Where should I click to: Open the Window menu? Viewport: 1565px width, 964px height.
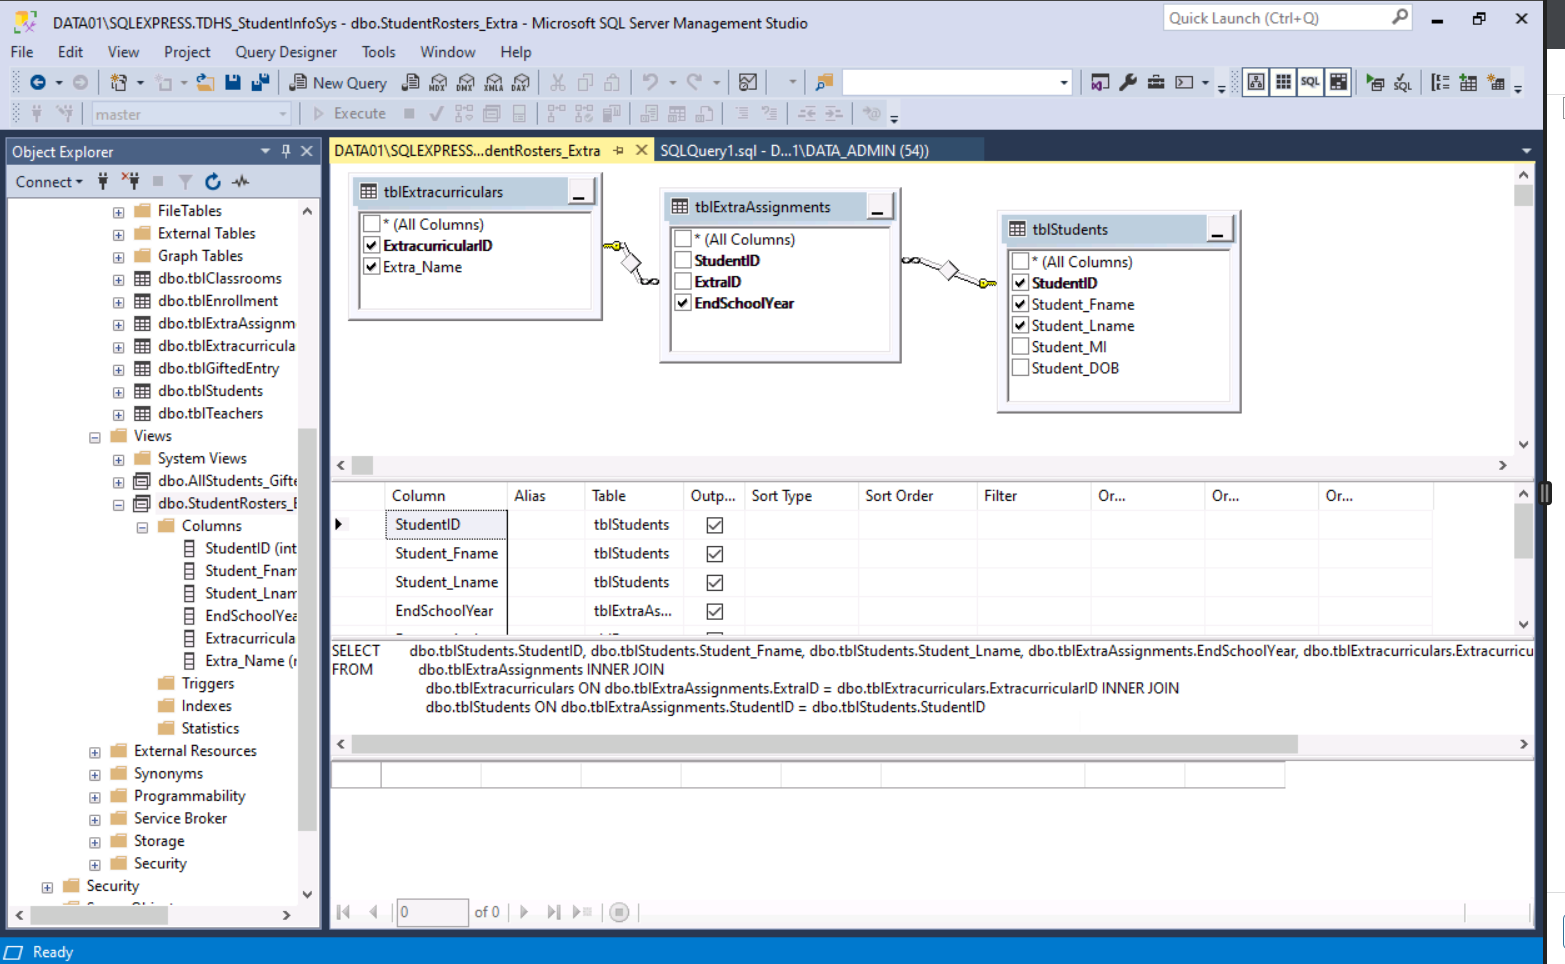click(x=447, y=52)
